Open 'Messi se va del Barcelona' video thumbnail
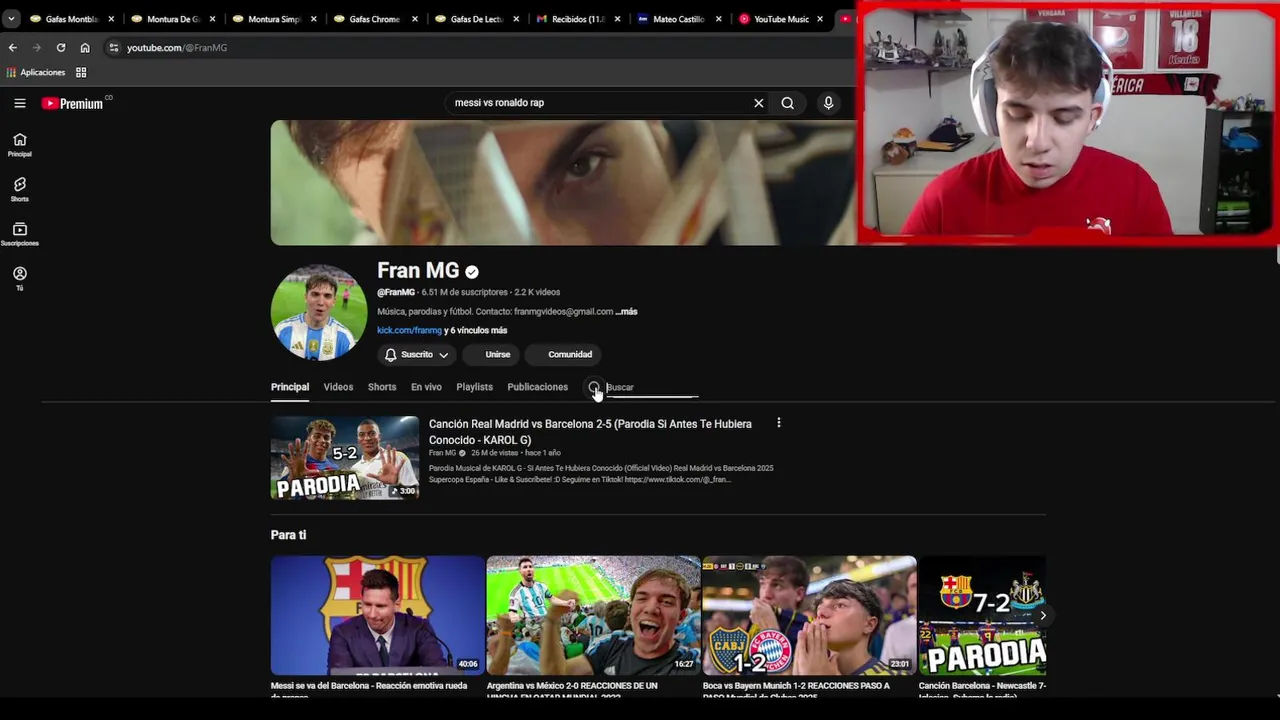This screenshot has width=1280, height=720. tap(377, 615)
